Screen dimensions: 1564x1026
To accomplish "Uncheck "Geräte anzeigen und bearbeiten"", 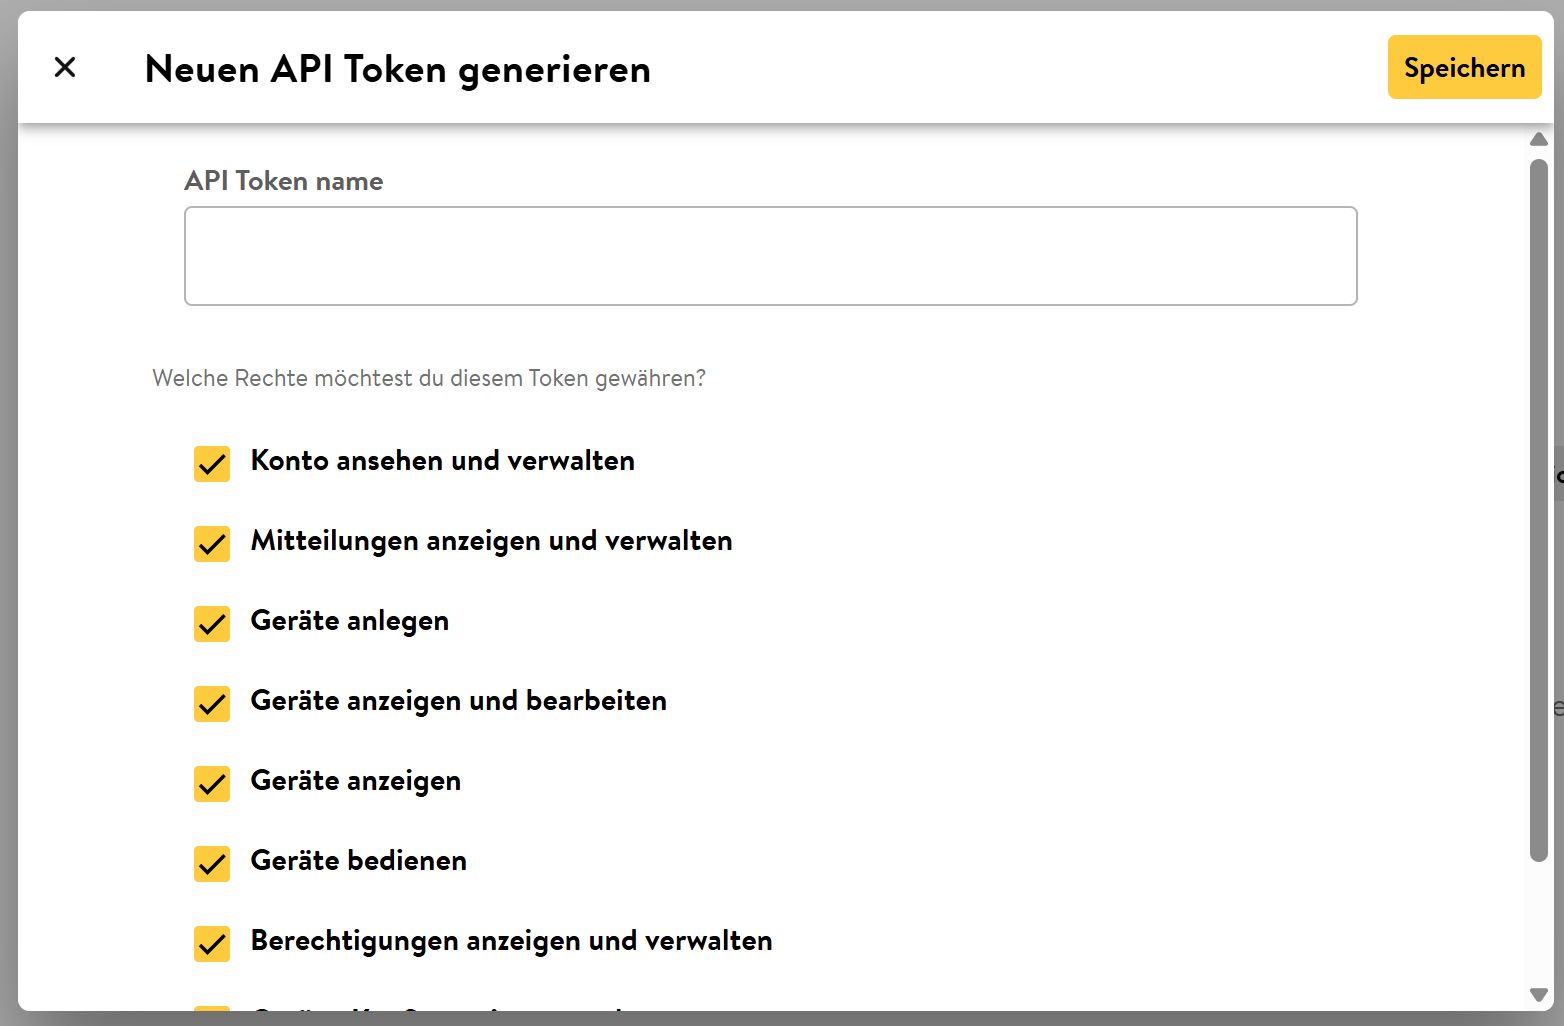I will click(x=211, y=704).
